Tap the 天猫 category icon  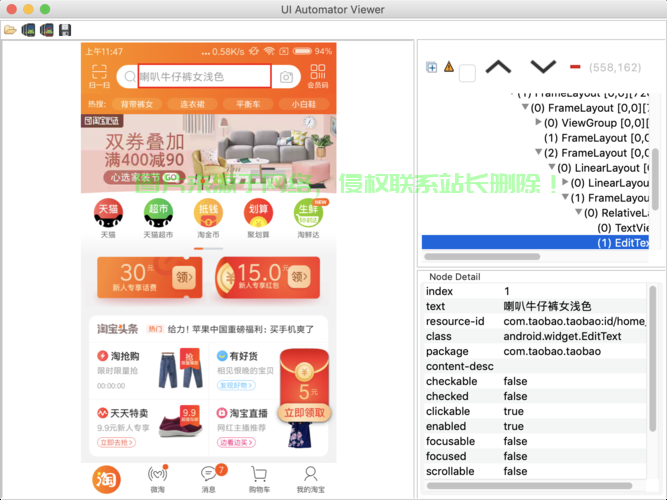click(x=108, y=218)
